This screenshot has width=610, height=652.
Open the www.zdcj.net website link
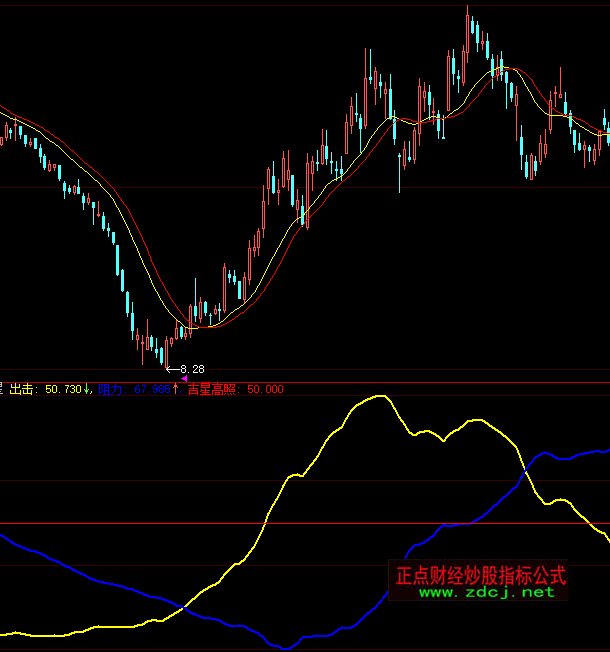(485, 592)
